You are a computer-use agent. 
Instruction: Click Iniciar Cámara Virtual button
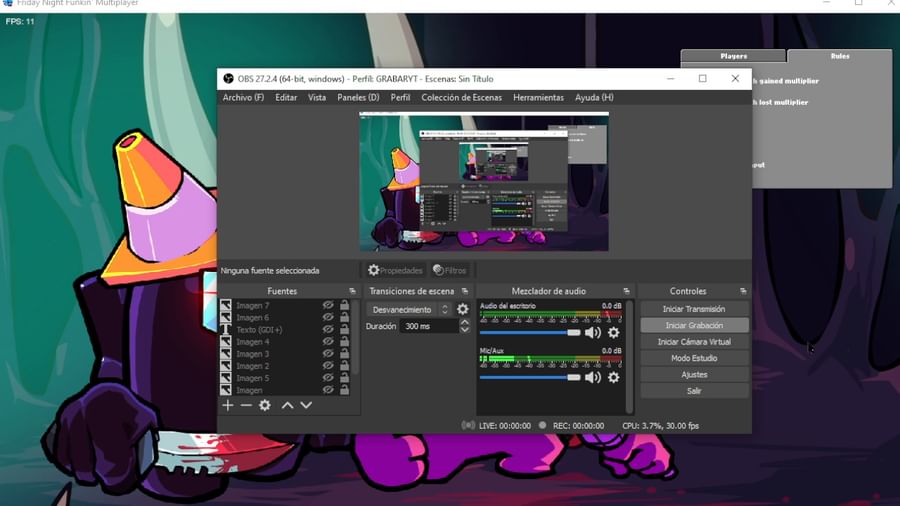tap(694, 341)
